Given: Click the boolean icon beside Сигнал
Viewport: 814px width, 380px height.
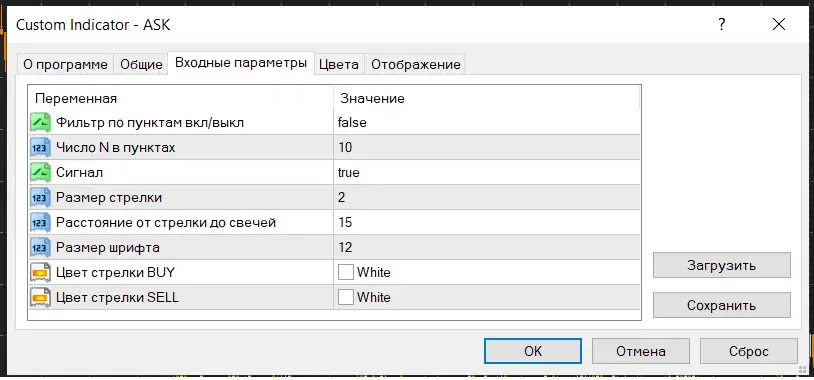Looking at the screenshot, I should [40, 172].
